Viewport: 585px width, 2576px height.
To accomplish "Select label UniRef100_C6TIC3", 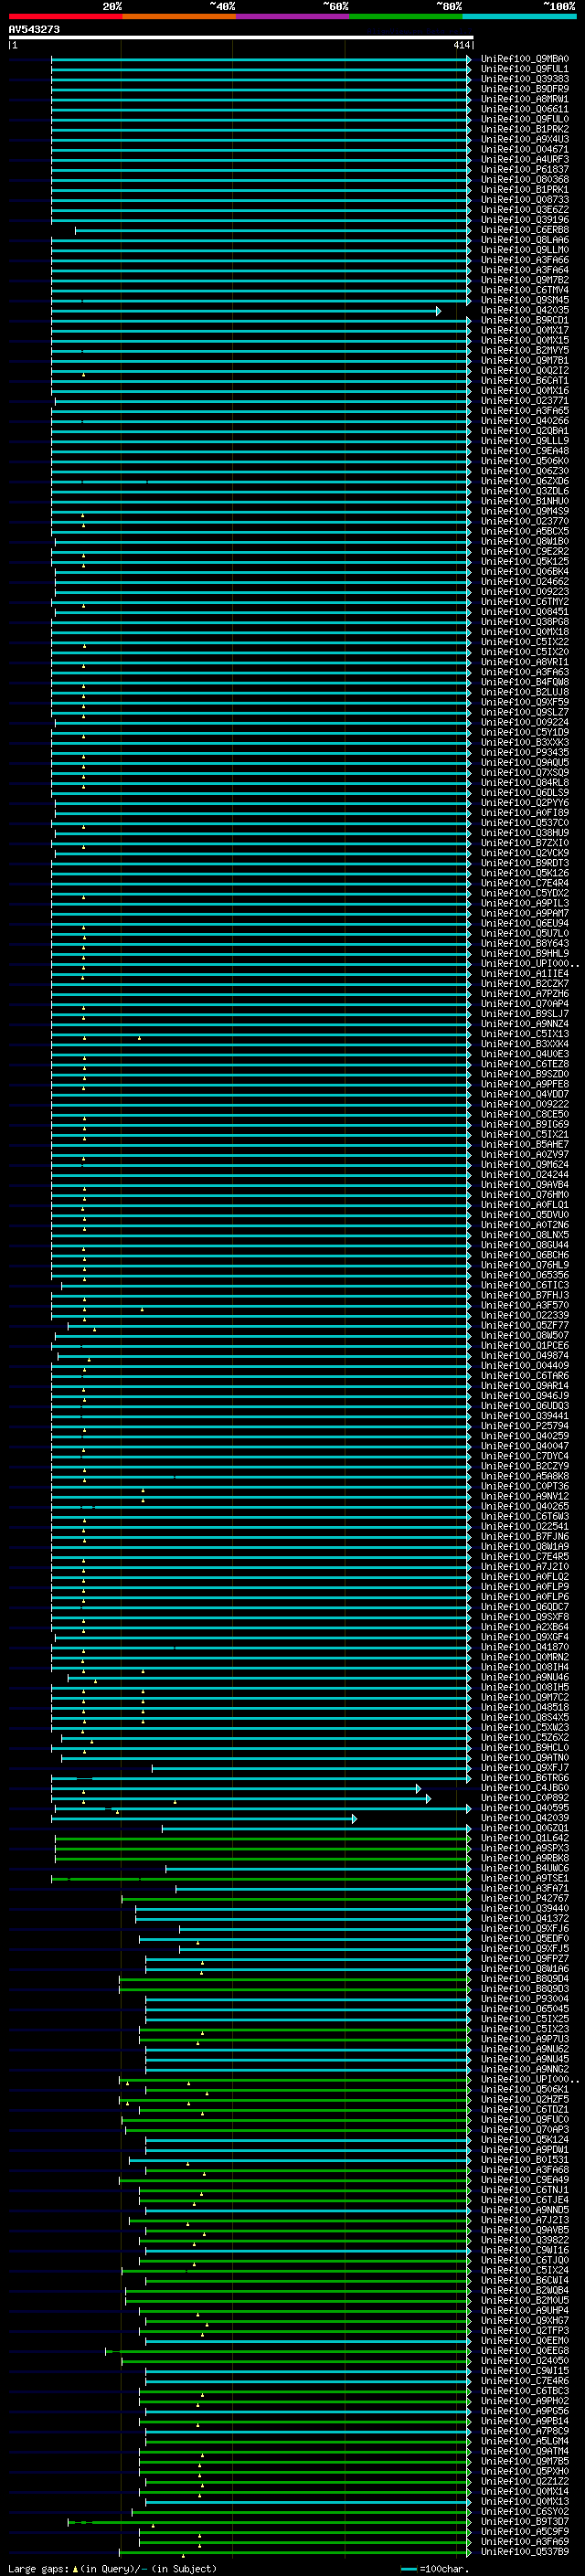I will tap(525, 1286).
